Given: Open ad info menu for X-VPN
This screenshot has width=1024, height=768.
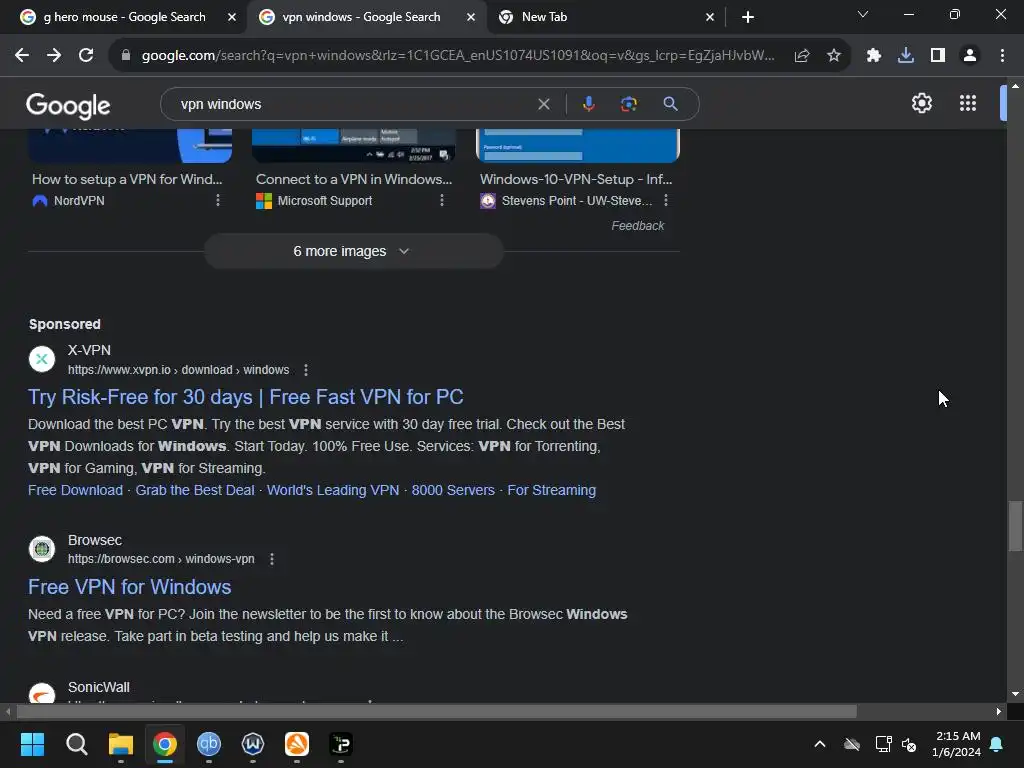Looking at the screenshot, I should [x=306, y=370].
